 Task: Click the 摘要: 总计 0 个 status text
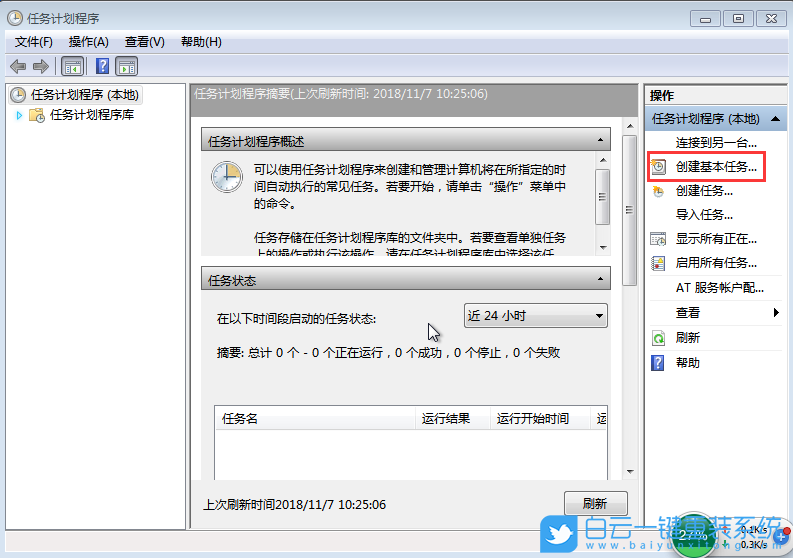[388, 353]
